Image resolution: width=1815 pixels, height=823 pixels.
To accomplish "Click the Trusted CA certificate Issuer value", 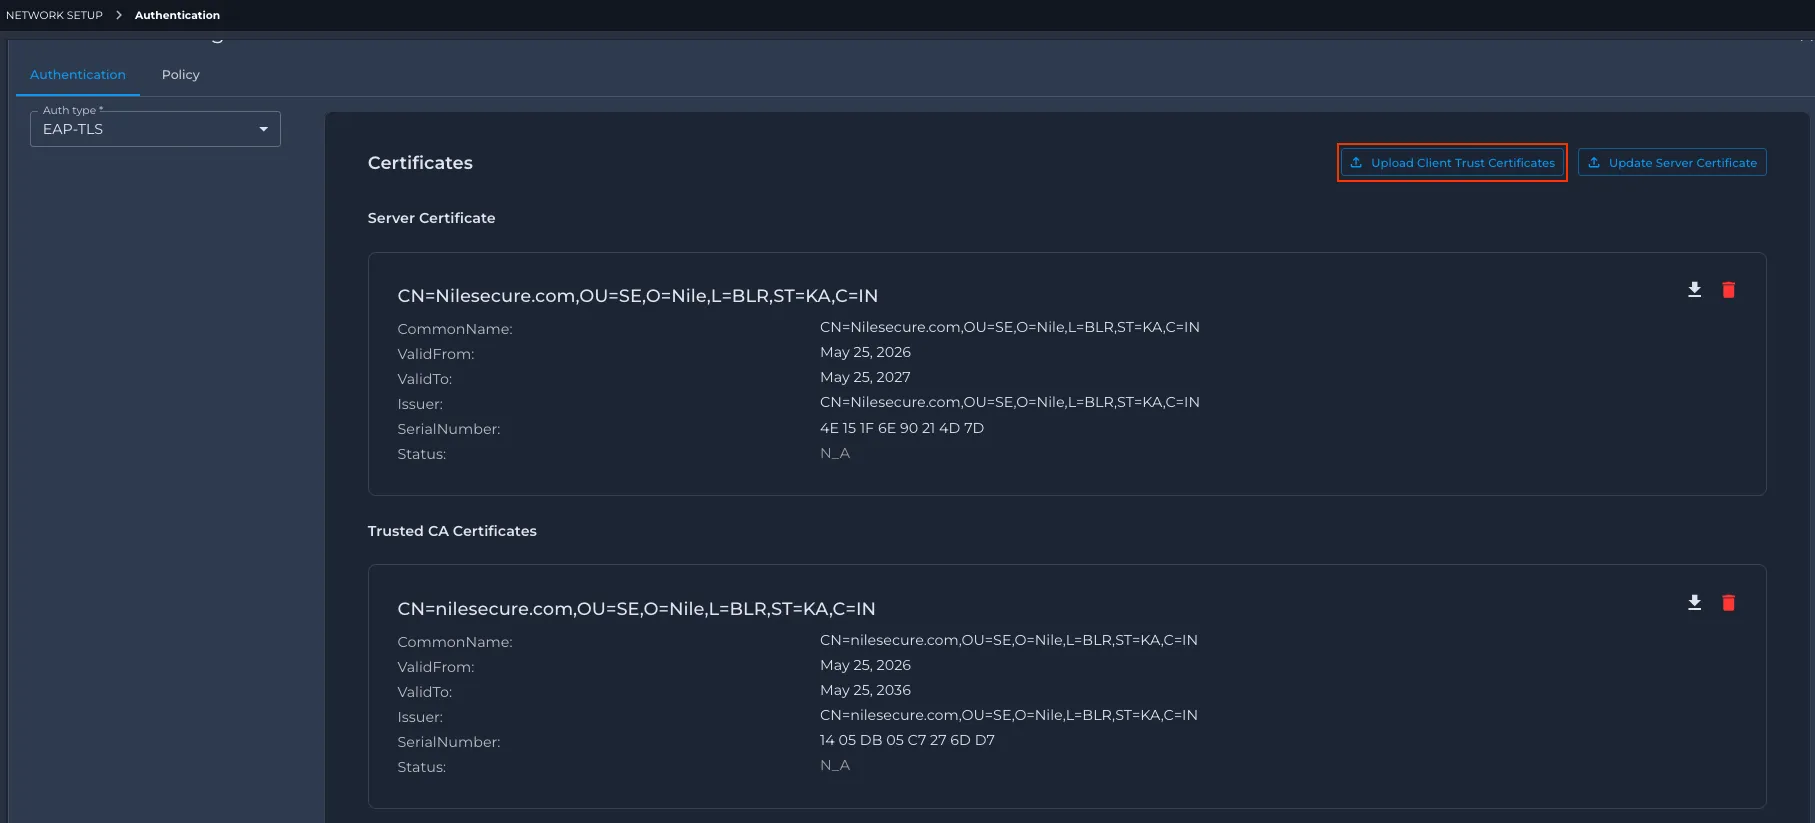I will (x=1009, y=715).
